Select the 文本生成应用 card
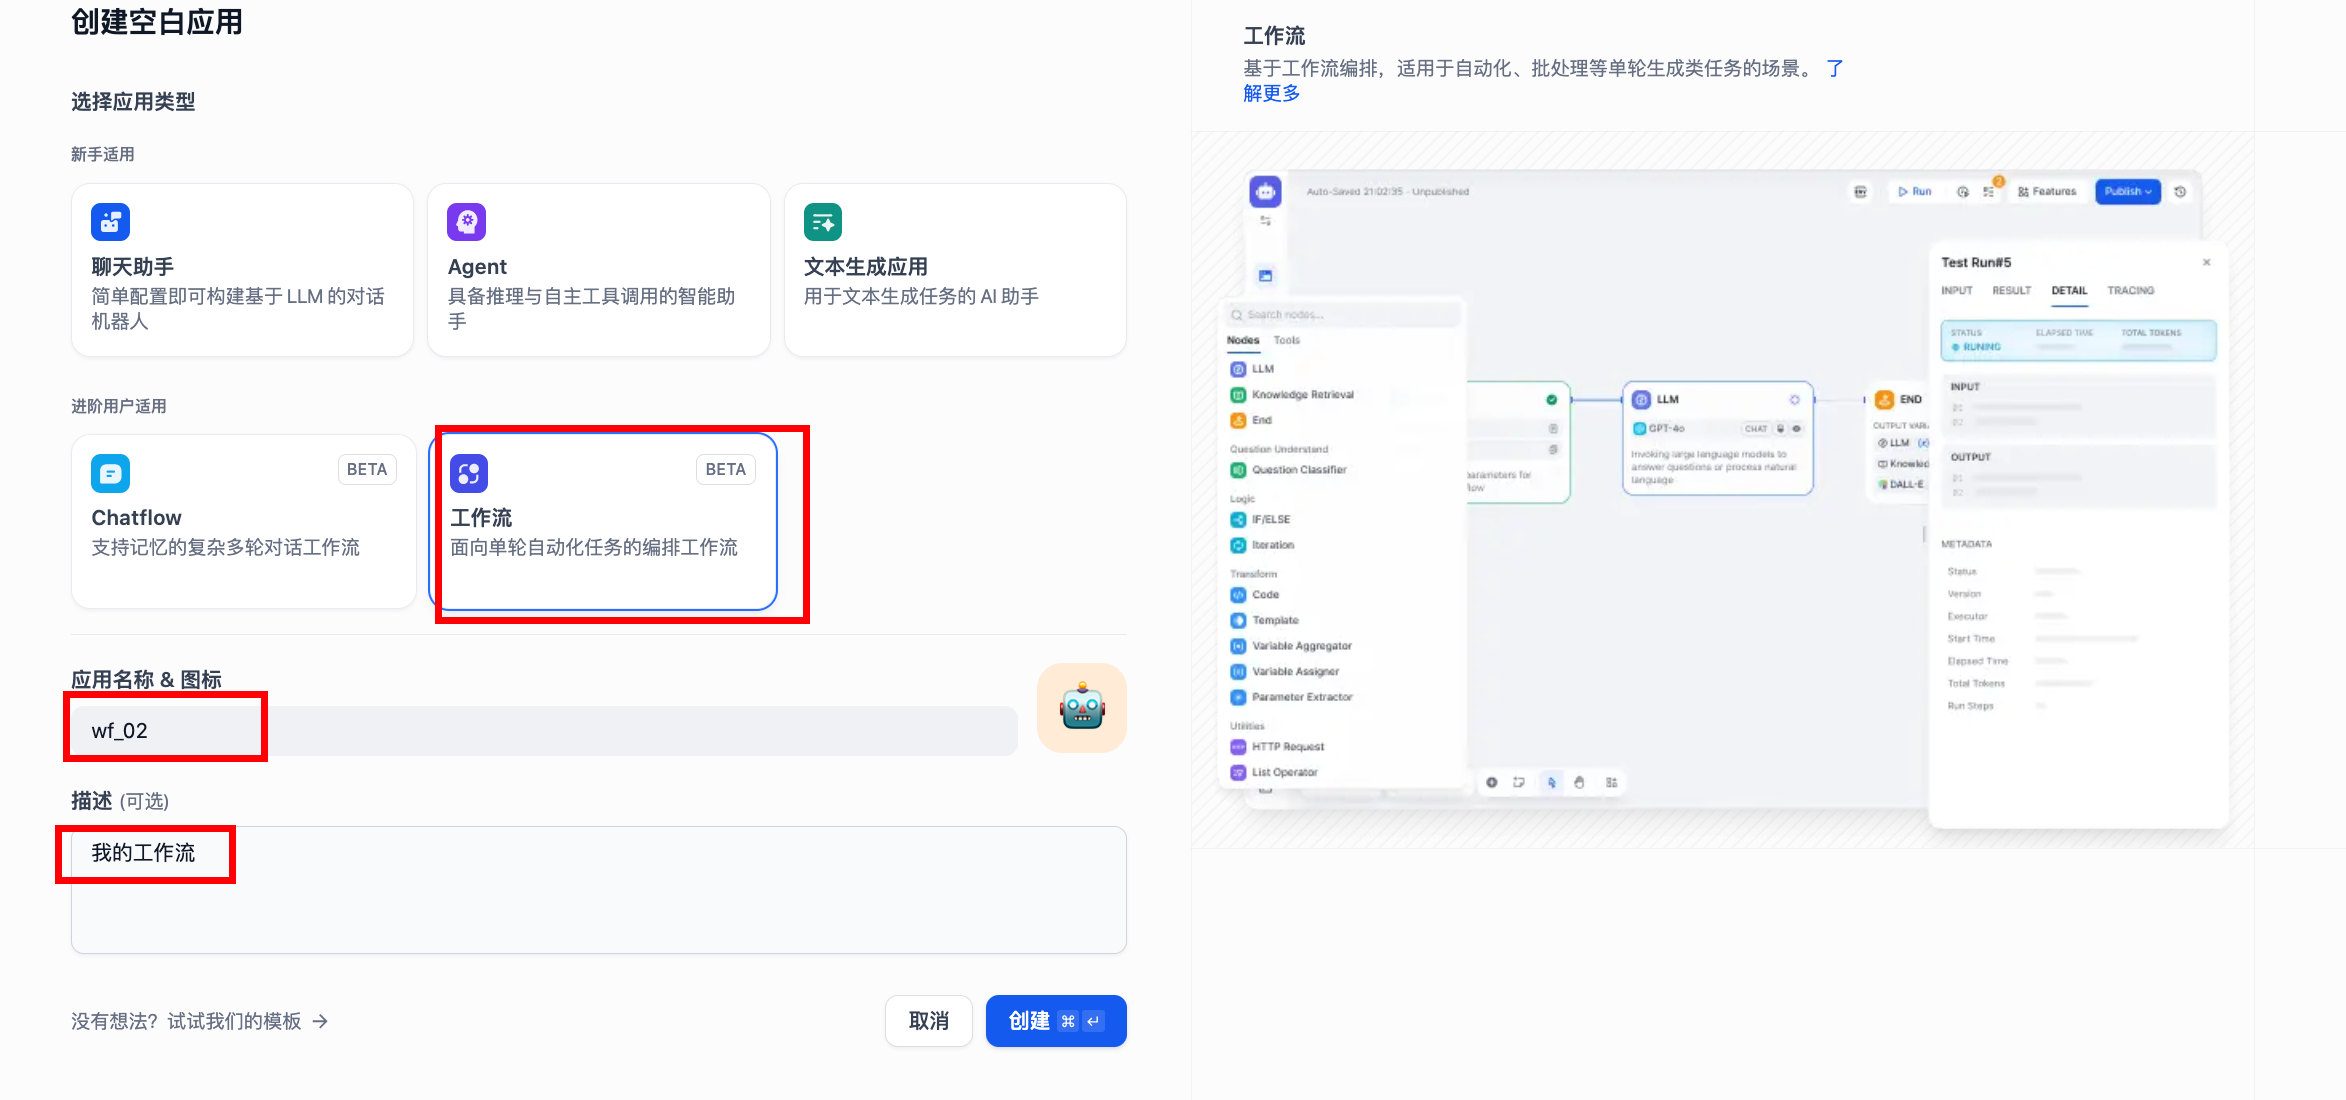The image size is (2346, 1100). tap(955, 270)
